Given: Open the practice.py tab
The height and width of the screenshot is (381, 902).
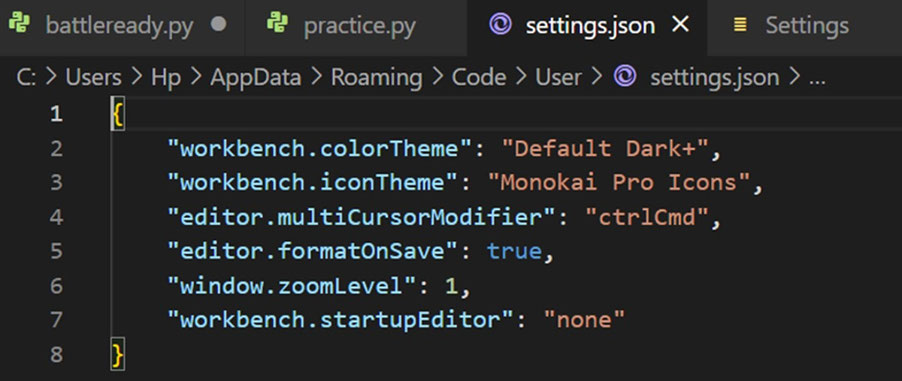Looking at the screenshot, I should 356,26.
